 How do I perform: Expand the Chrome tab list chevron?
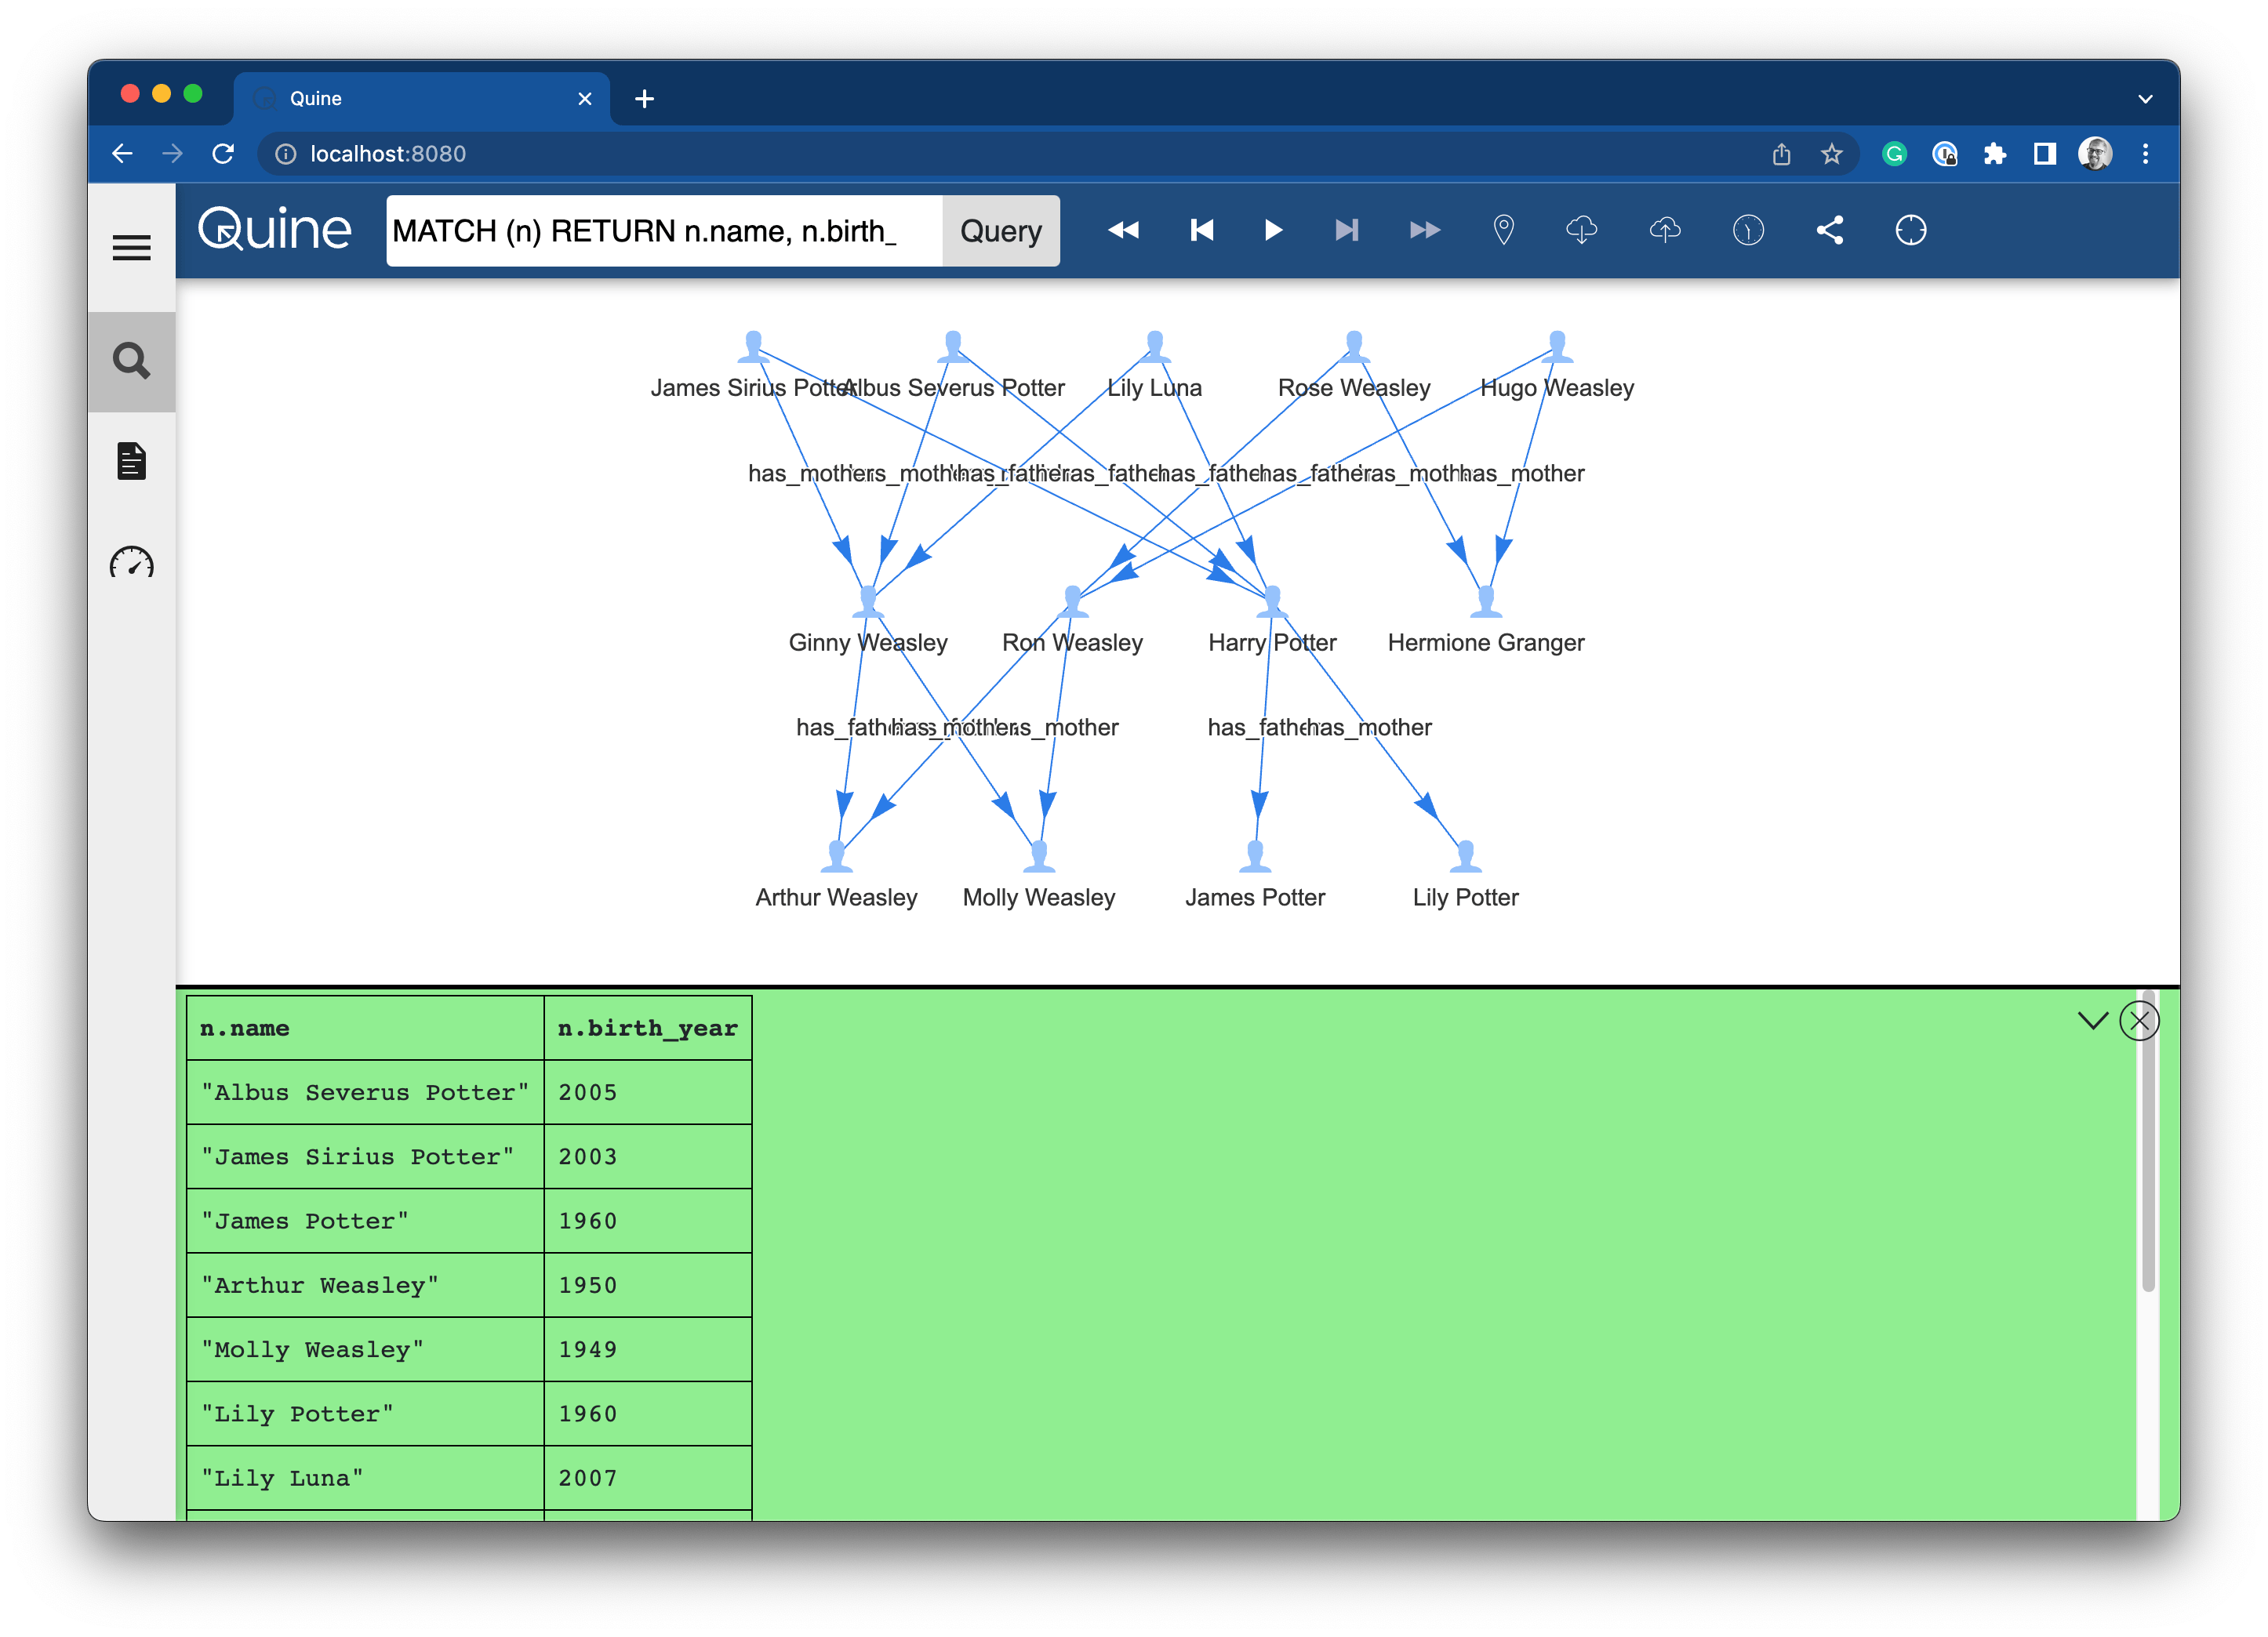pyautogui.click(x=2145, y=98)
